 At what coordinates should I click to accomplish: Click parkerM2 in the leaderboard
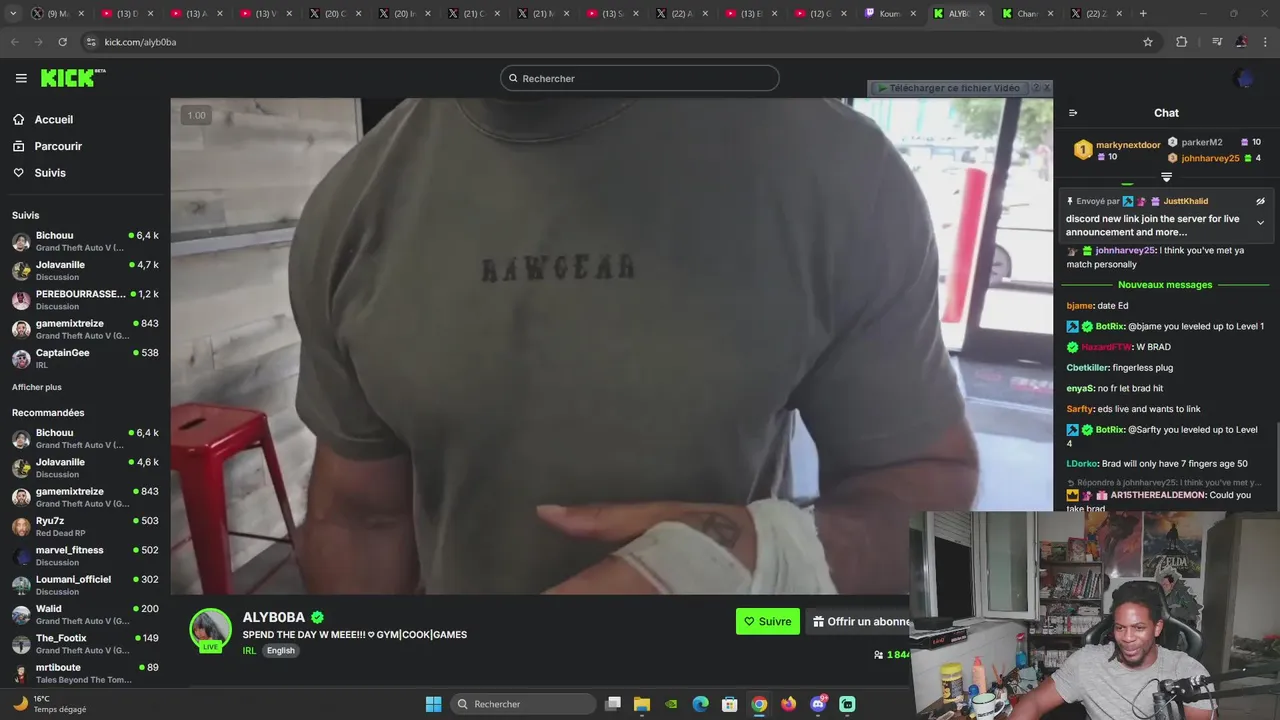tap(1202, 142)
